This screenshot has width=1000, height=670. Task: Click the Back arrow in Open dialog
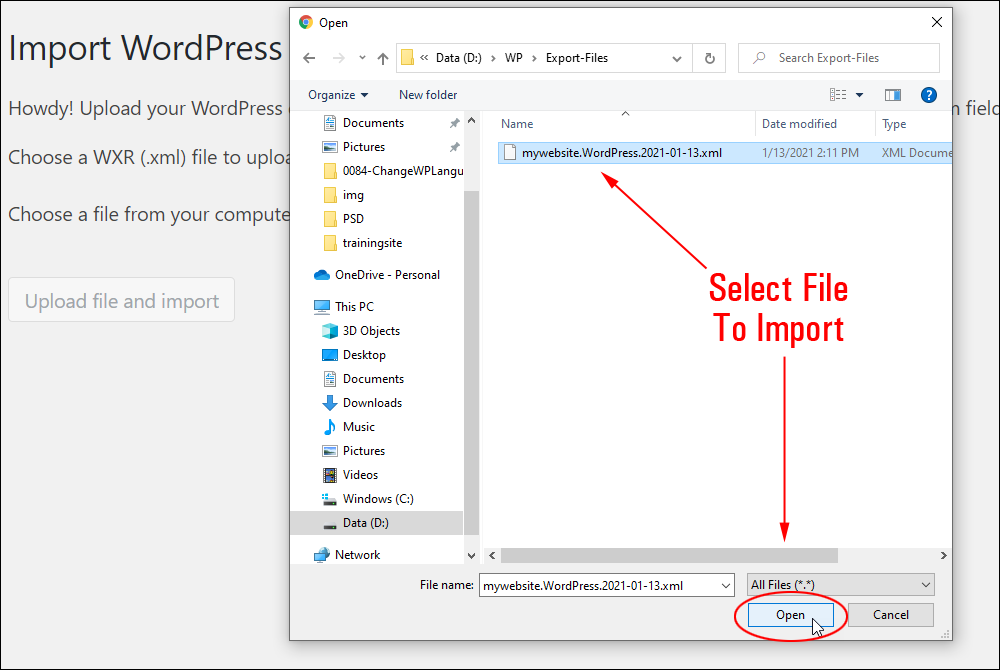click(309, 59)
